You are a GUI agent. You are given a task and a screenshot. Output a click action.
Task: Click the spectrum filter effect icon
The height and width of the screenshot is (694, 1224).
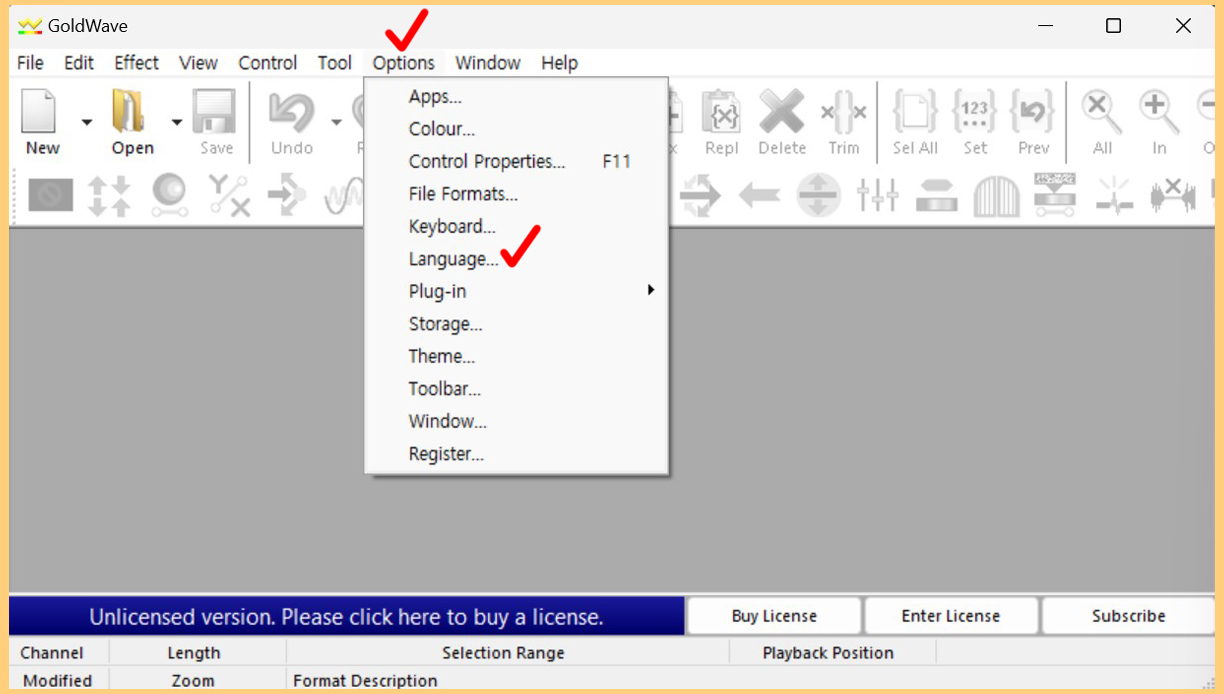[1055, 195]
